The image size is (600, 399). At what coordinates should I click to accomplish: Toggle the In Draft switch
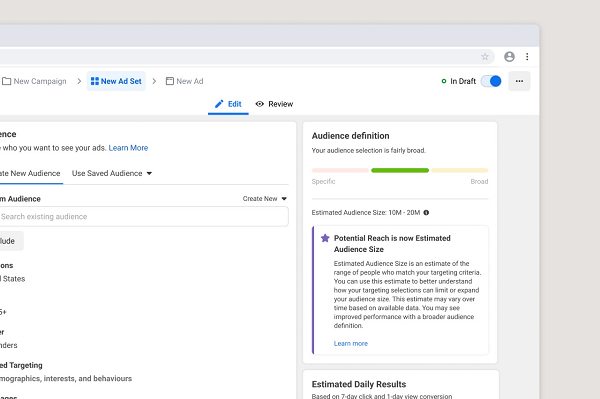tap(491, 81)
